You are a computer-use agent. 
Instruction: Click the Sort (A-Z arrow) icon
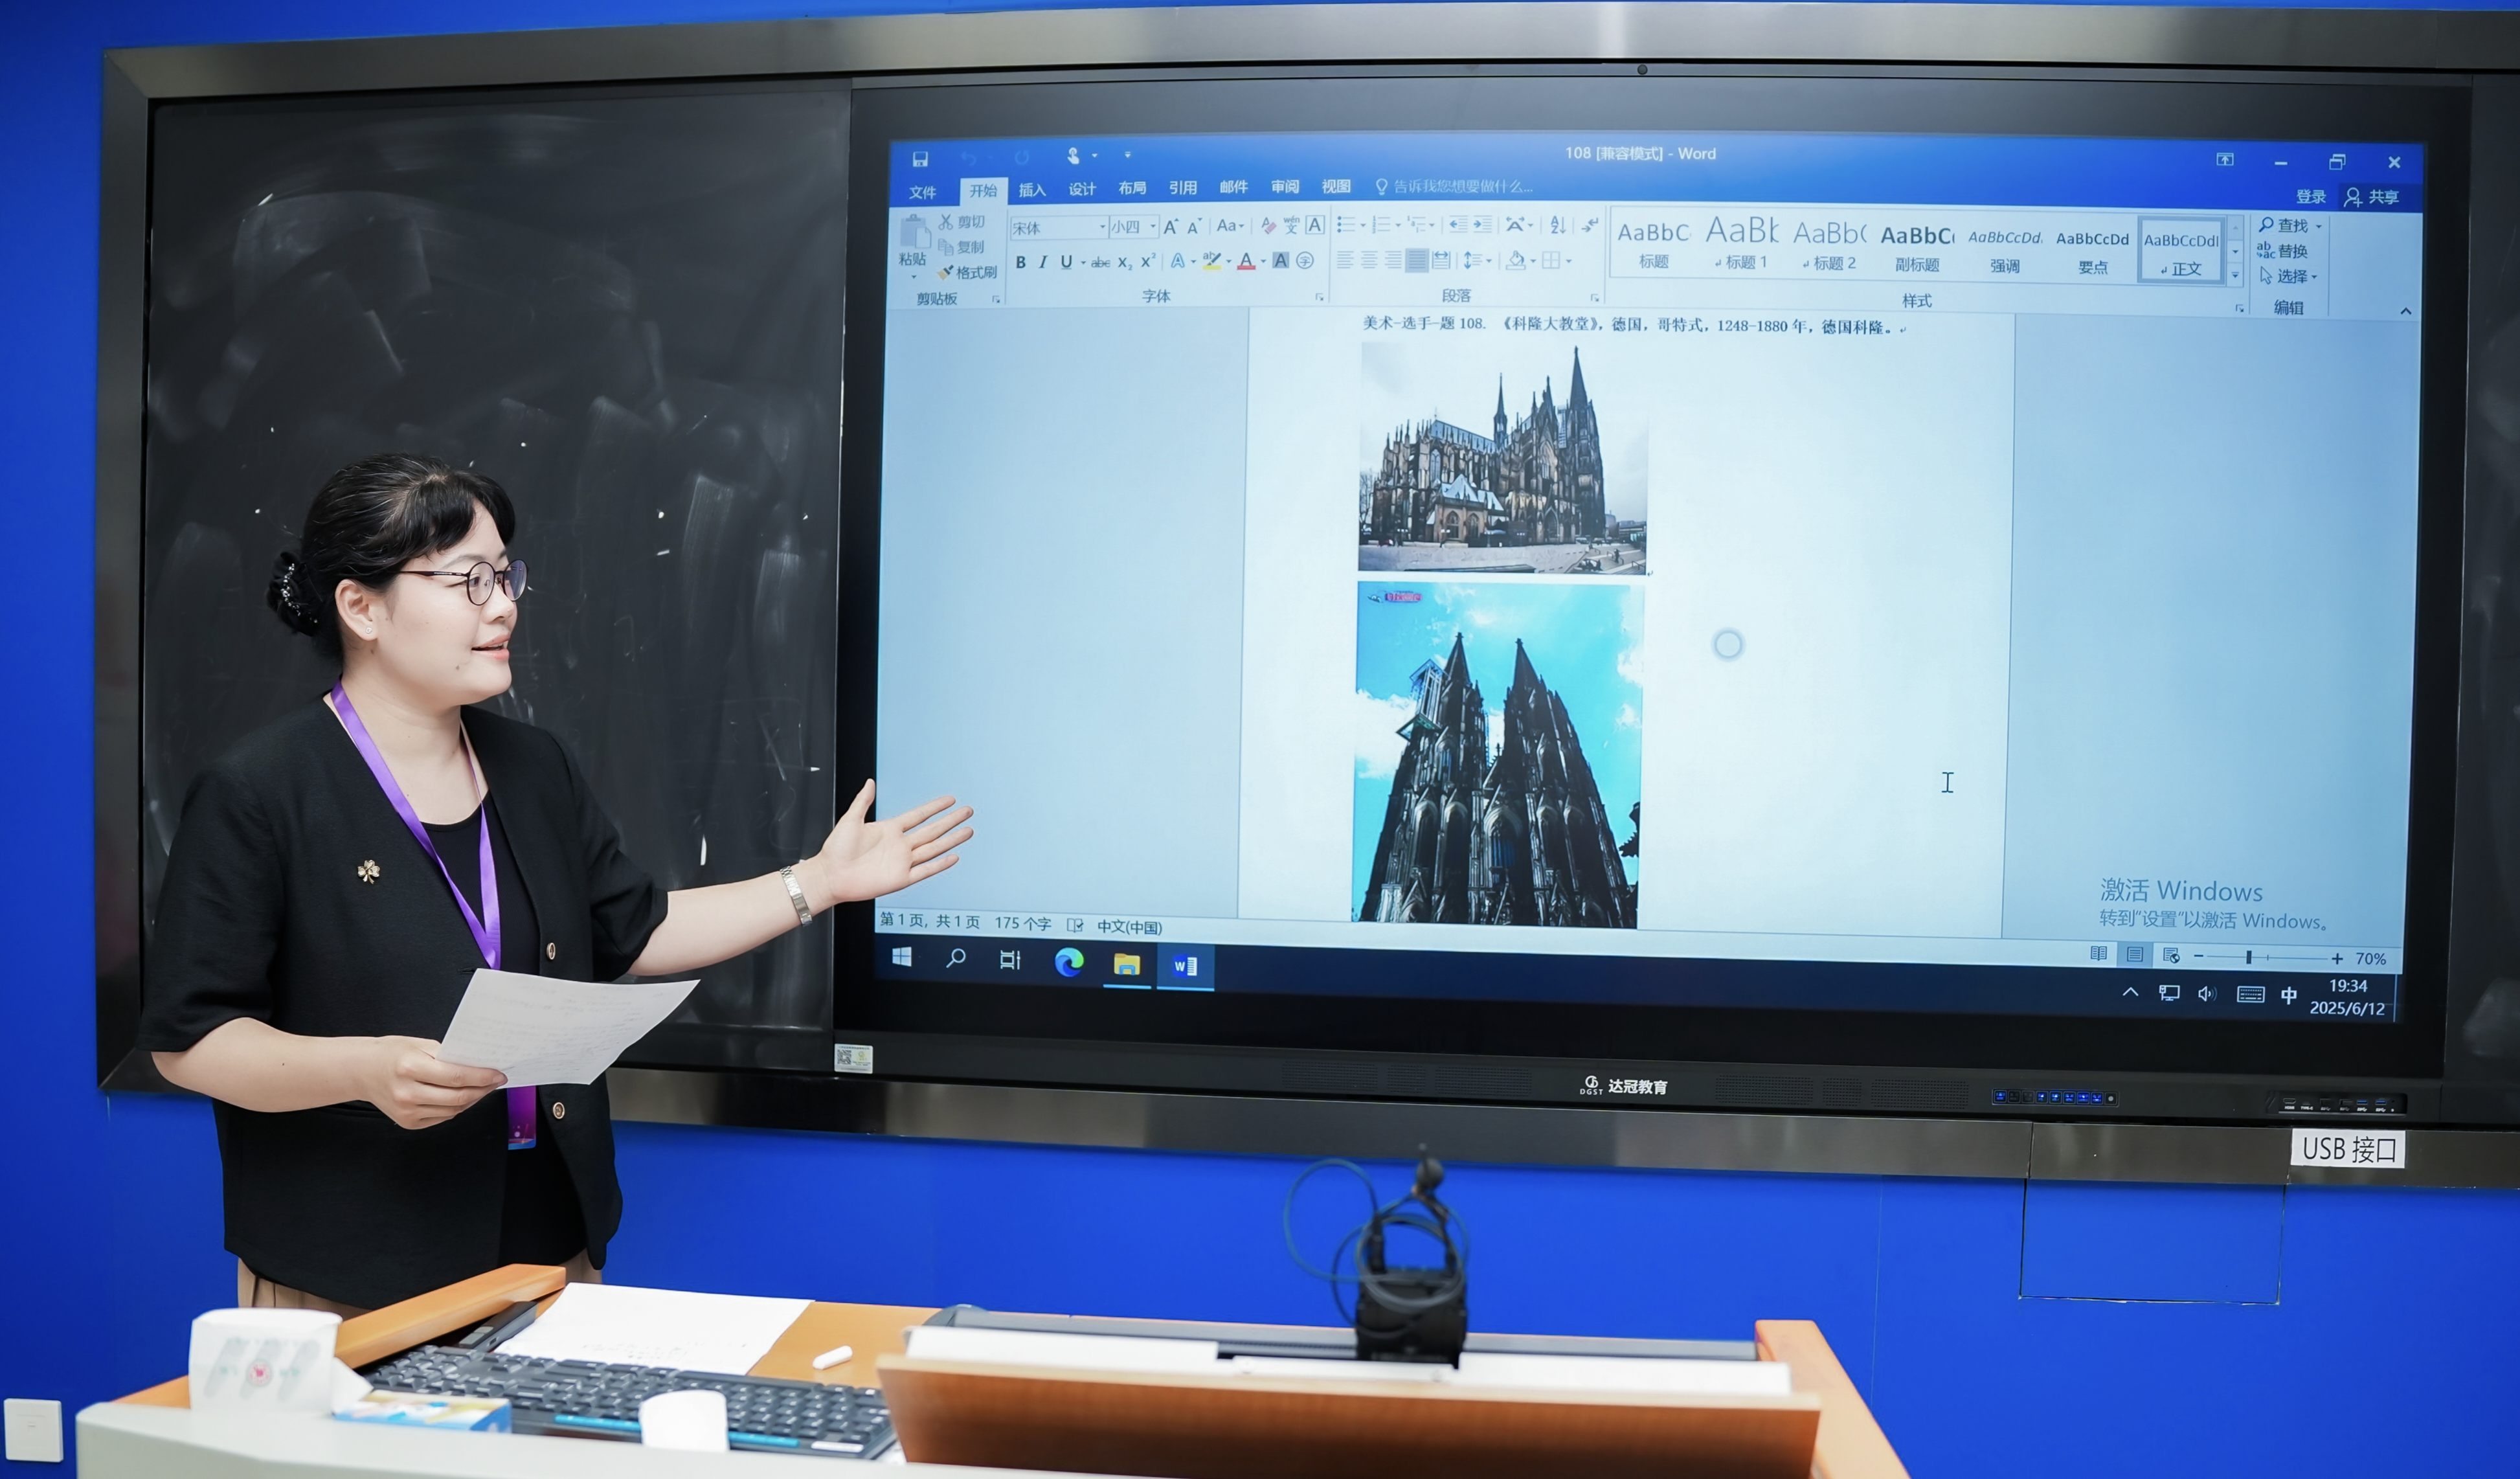1557,225
